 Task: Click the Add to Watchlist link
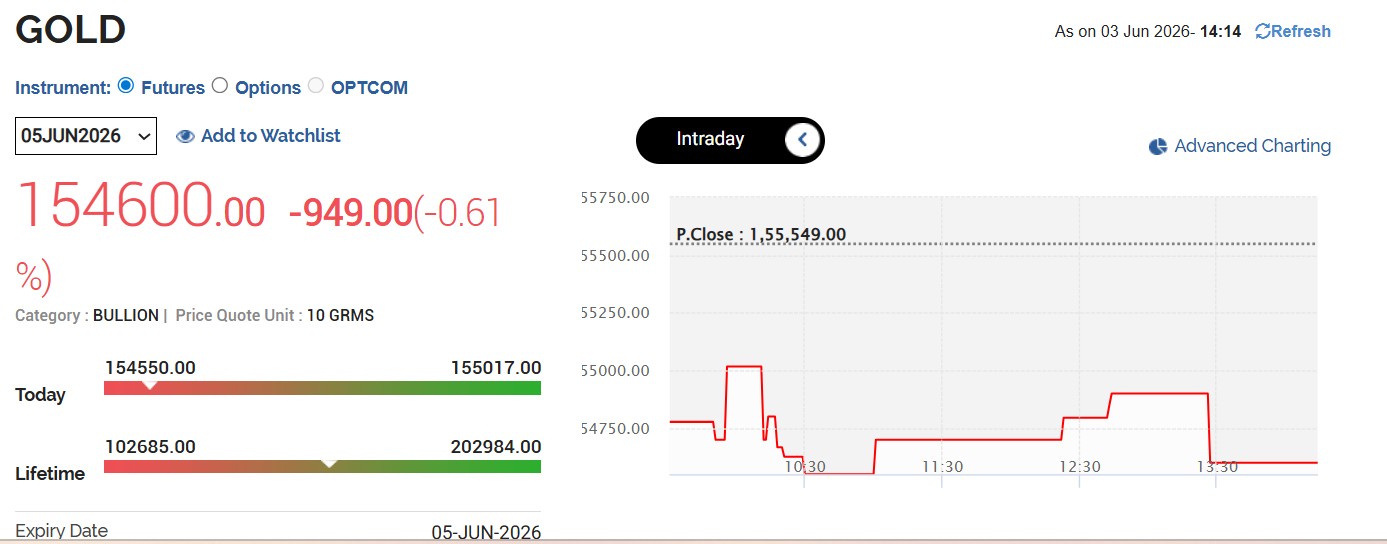271,136
